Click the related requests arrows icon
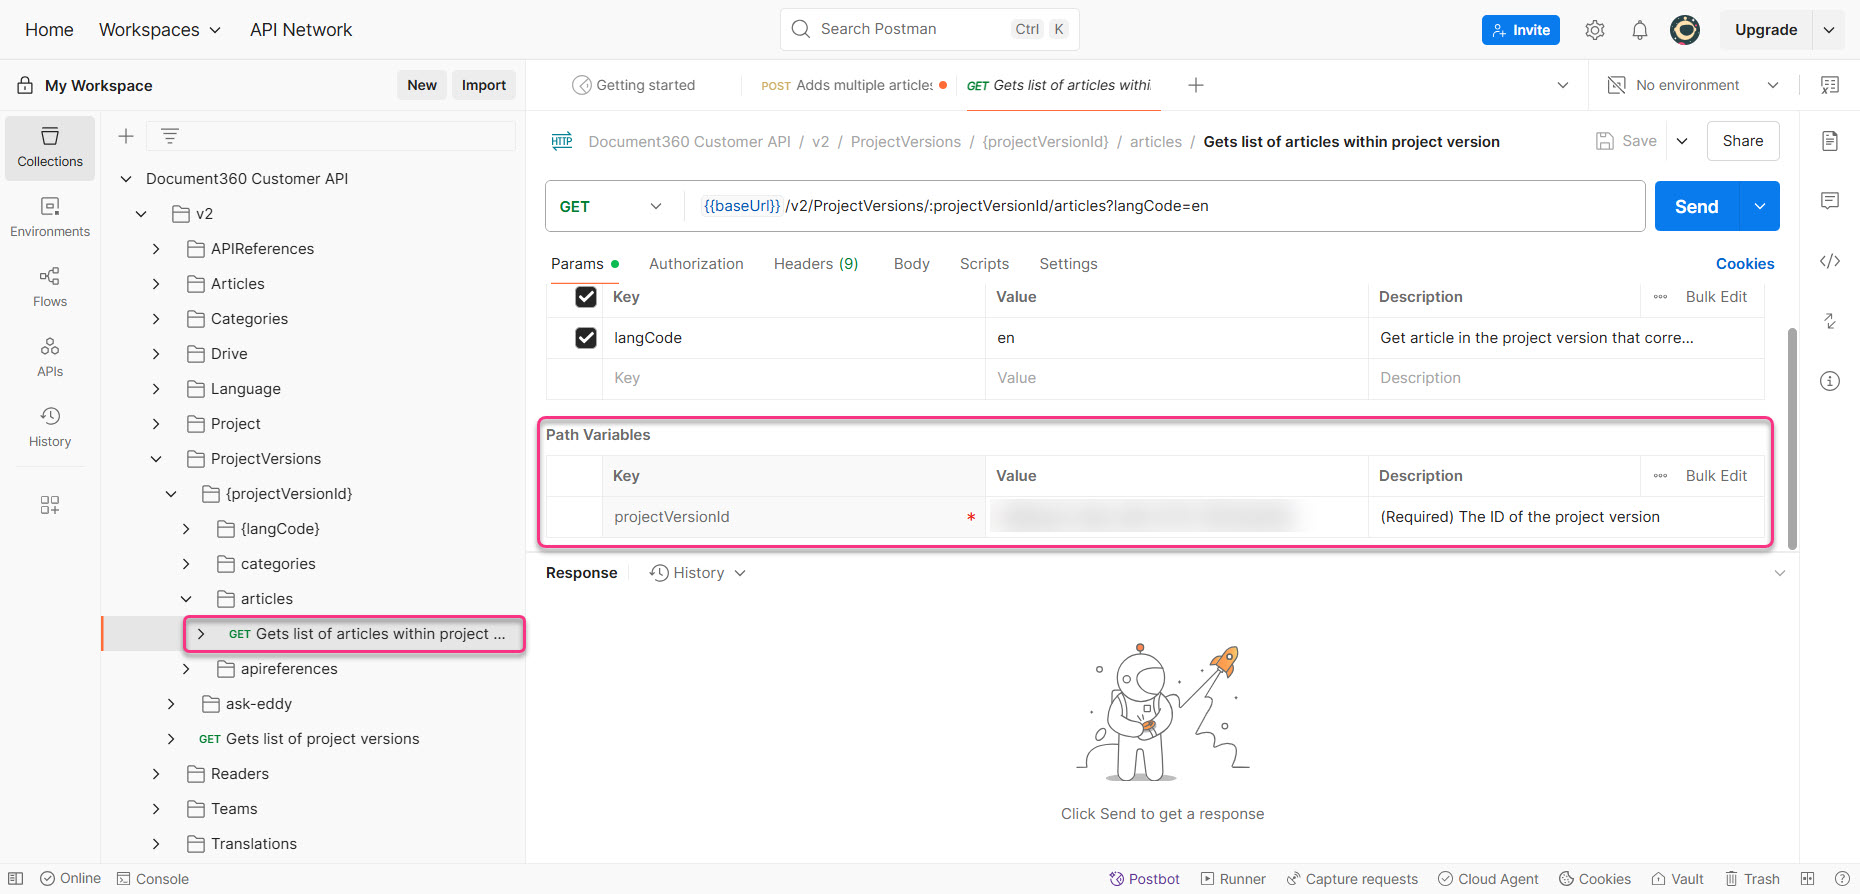Screen dimensions: 1860x894 [1830, 321]
